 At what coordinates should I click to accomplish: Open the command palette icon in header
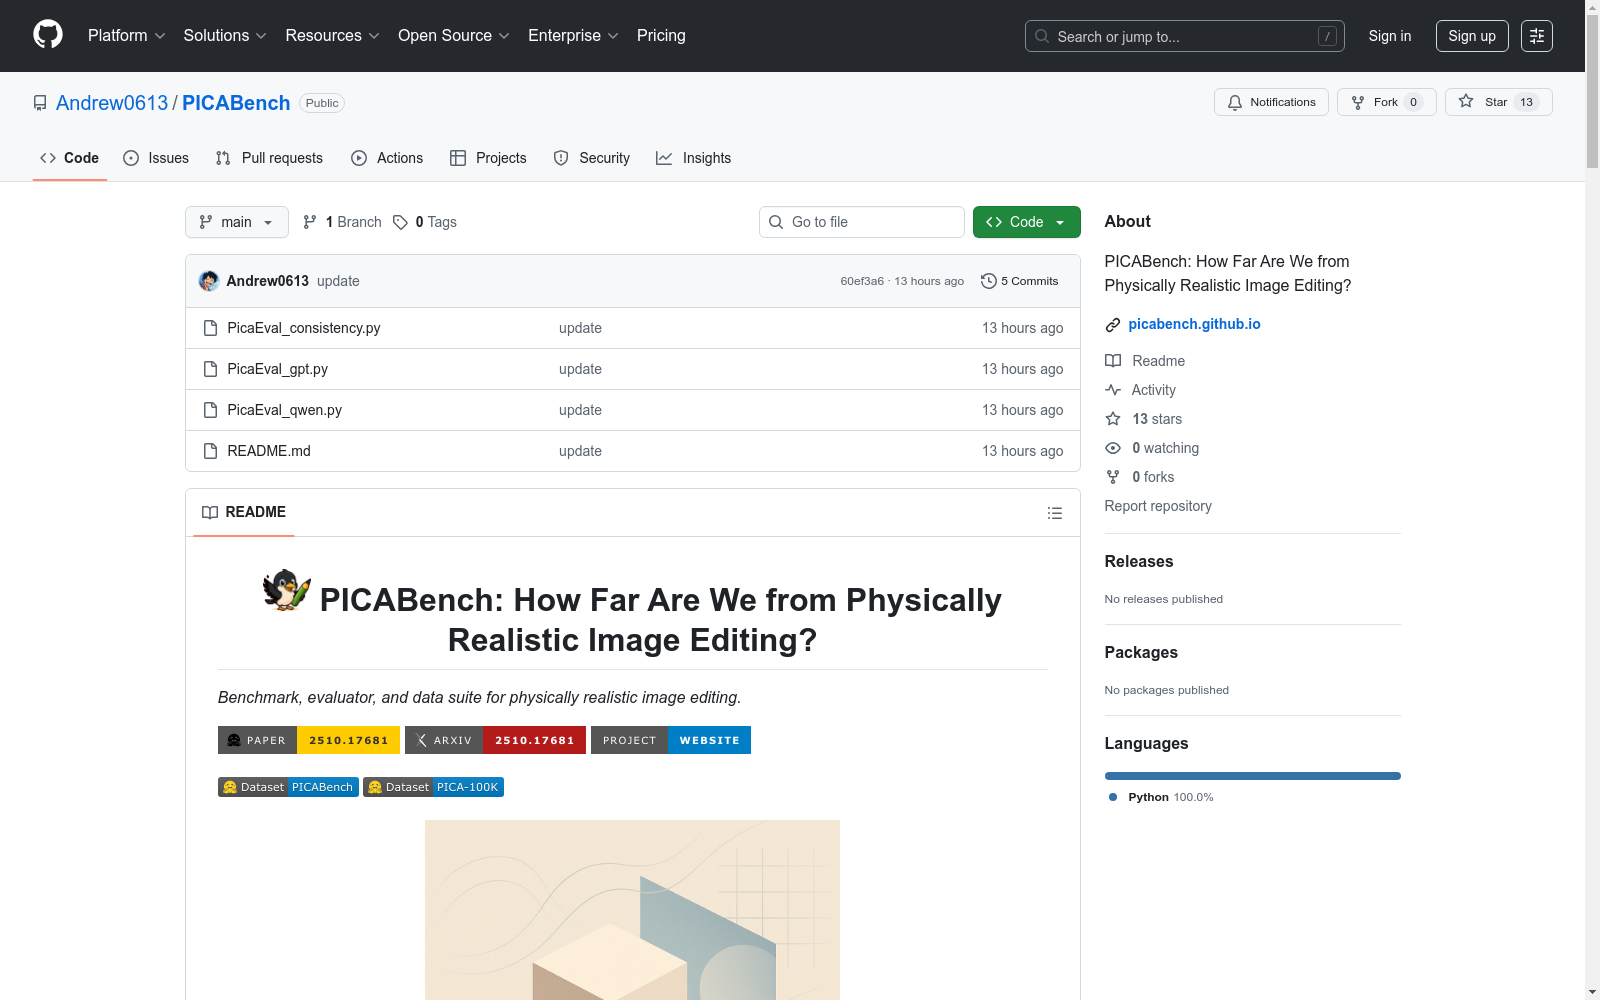(x=1537, y=36)
